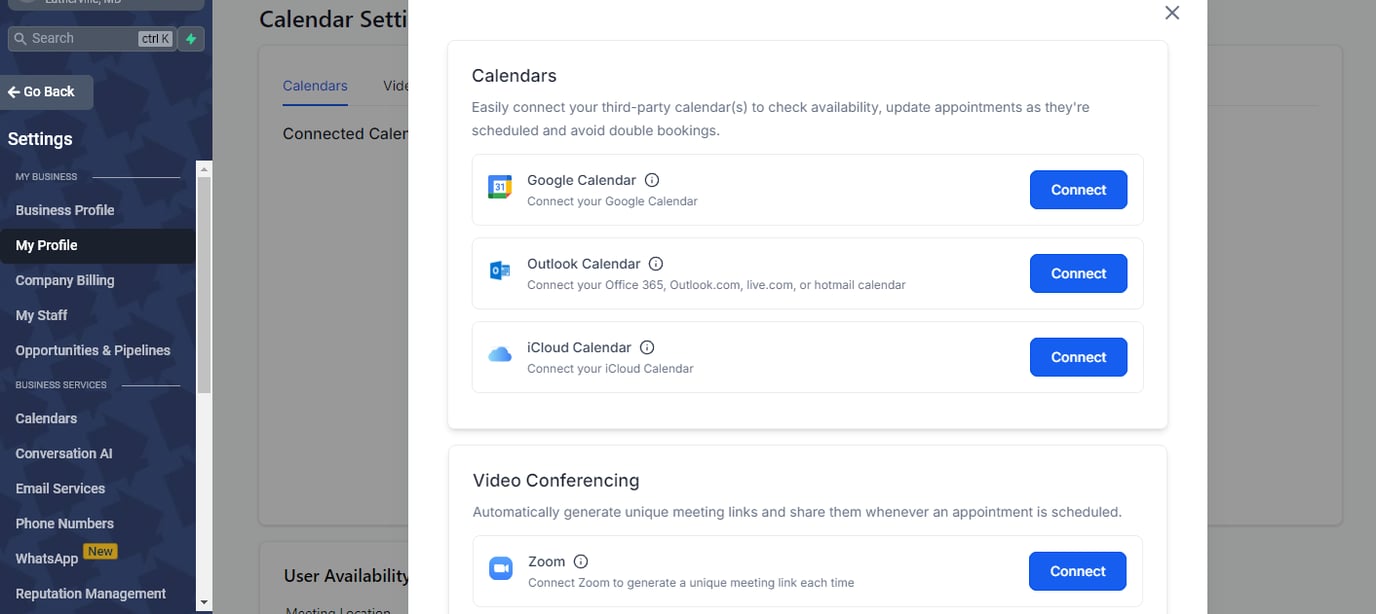1376x614 pixels.
Task: Click the magnifier icon in the search bar
Action: point(21,38)
